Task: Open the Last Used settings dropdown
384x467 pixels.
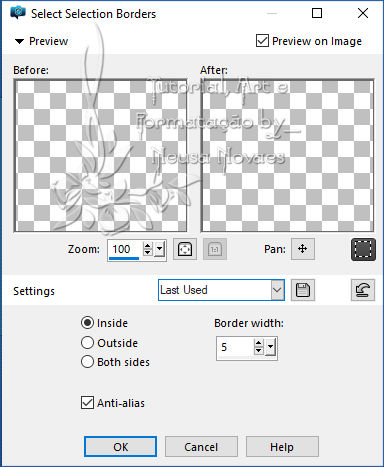Action: pos(221,290)
